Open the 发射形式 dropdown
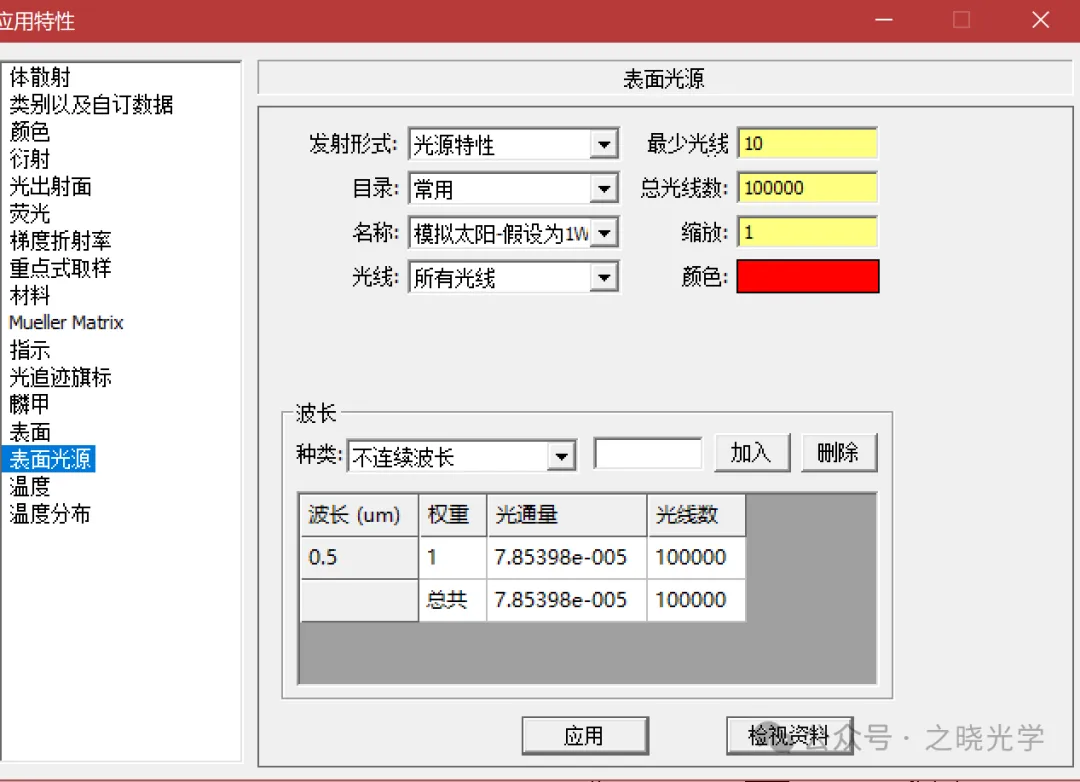 coord(603,146)
